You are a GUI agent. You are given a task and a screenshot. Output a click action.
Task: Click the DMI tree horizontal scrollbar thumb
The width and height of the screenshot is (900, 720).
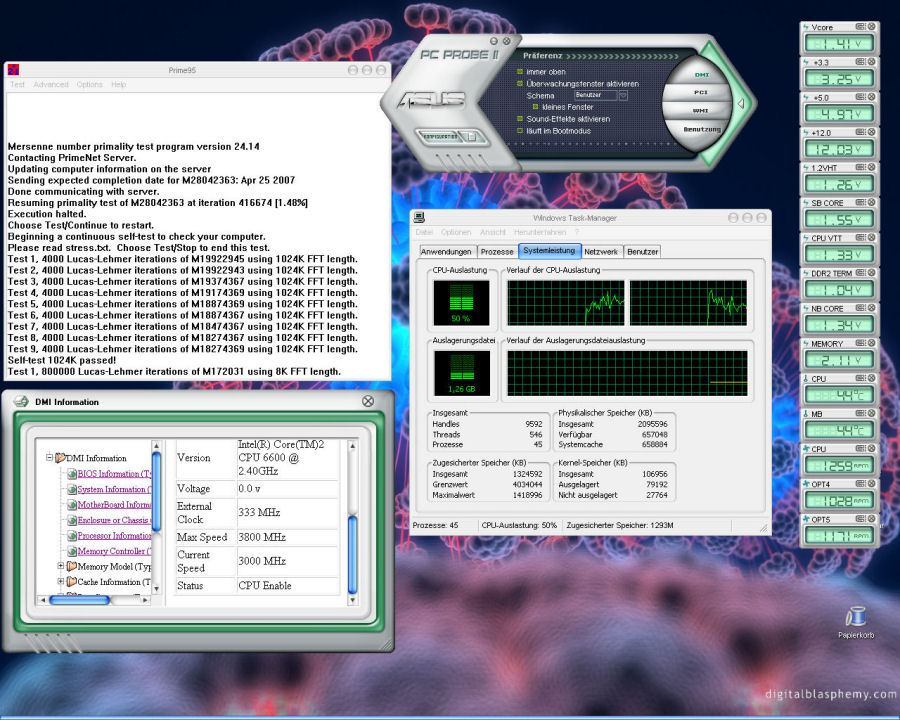[x=79, y=600]
